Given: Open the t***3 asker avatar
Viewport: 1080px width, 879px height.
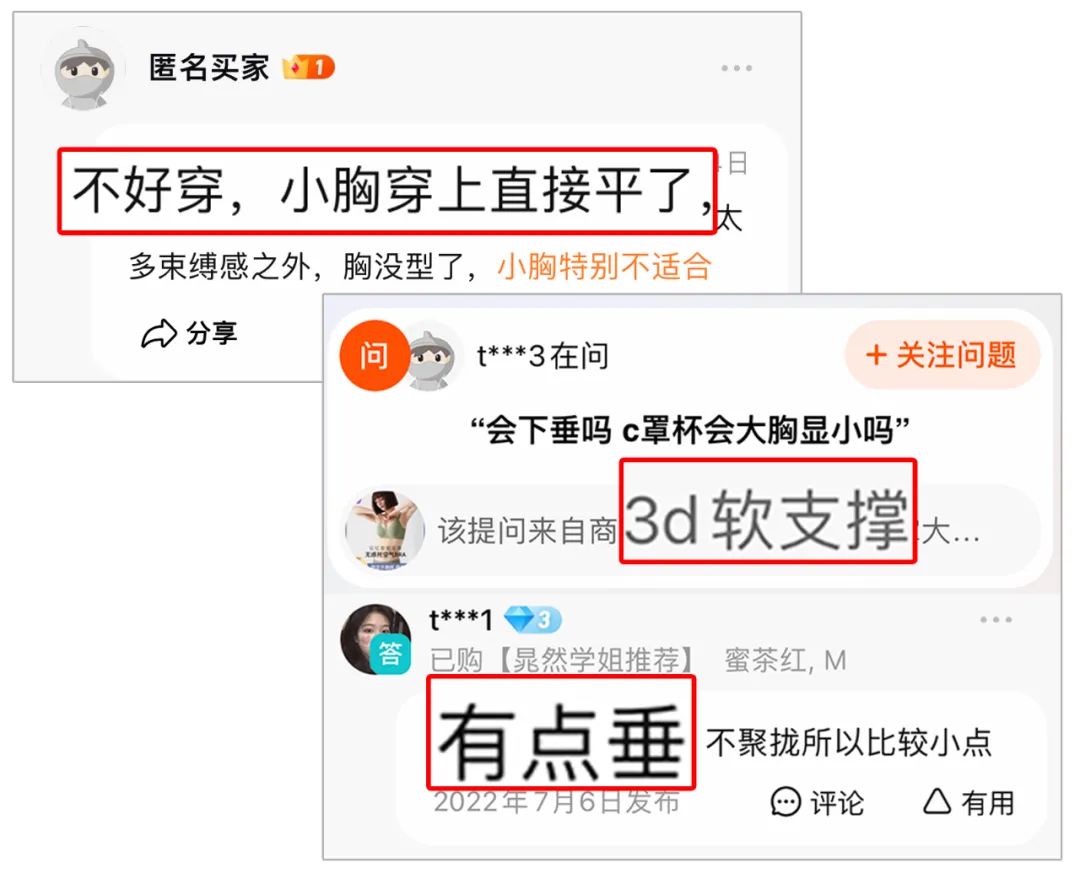Looking at the screenshot, I should point(432,356).
